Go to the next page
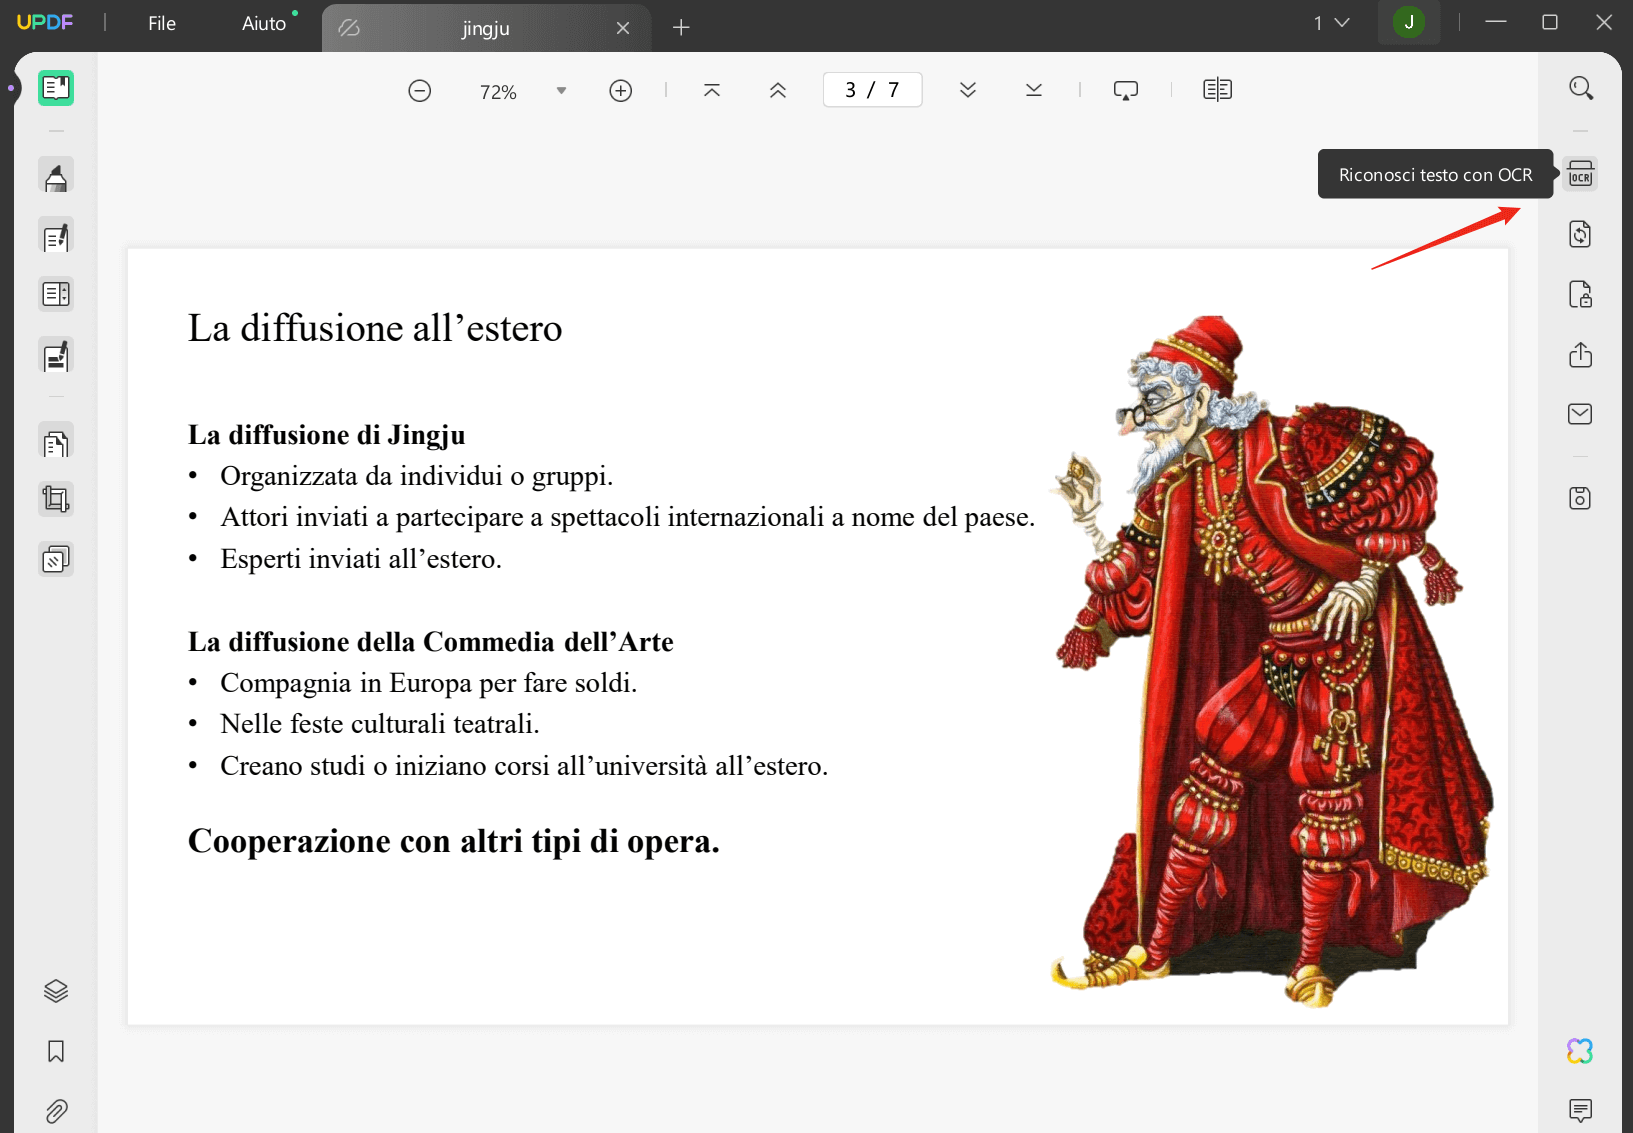This screenshot has height=1133, width=1633. coord(968,90)
